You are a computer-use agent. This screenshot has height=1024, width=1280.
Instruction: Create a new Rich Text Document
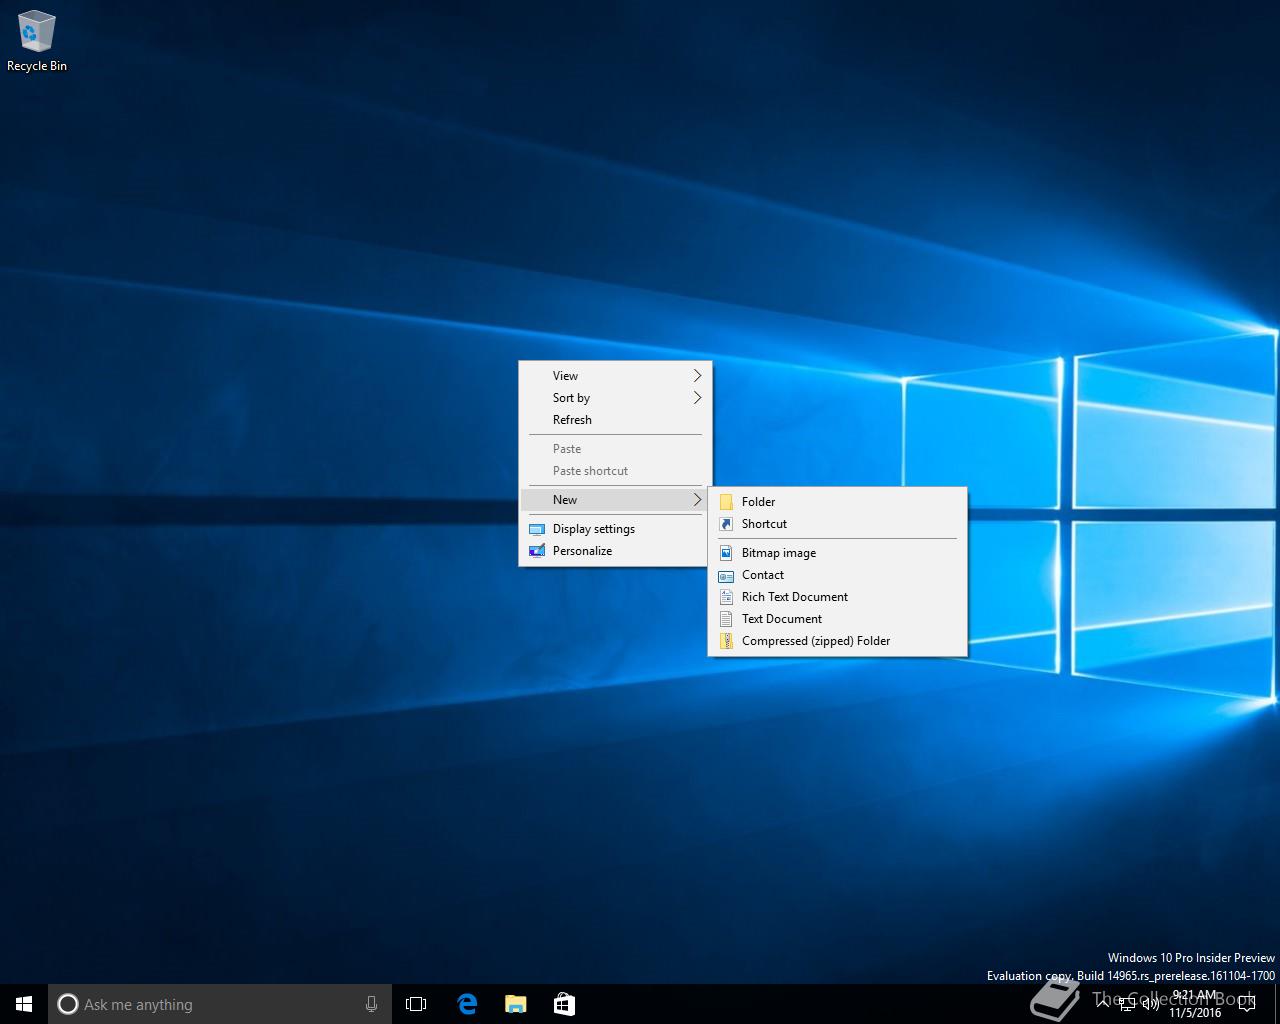click(x=837, y=597)
